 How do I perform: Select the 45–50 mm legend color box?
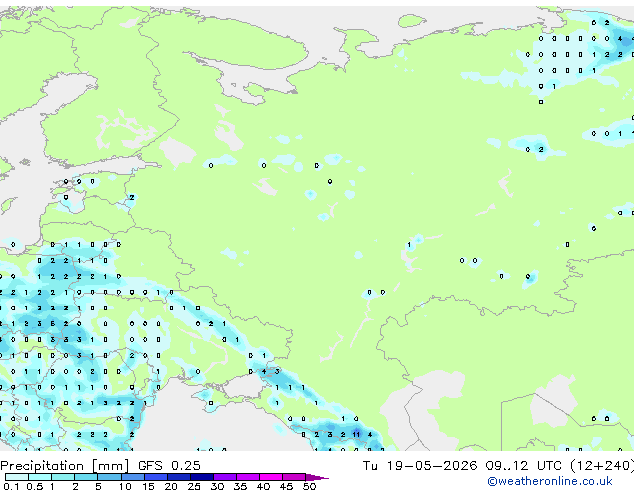click(294, 477)
